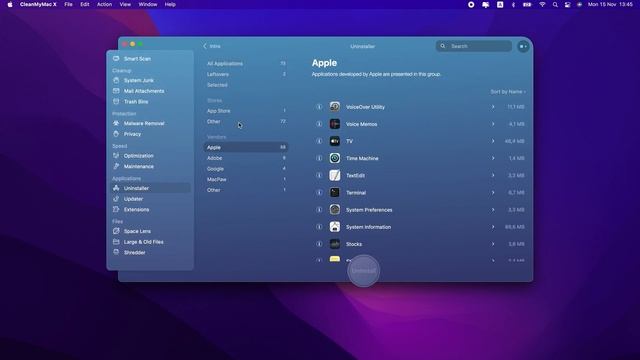
Task: Click the info circle next to Time Machine
Action: [319, 158]
